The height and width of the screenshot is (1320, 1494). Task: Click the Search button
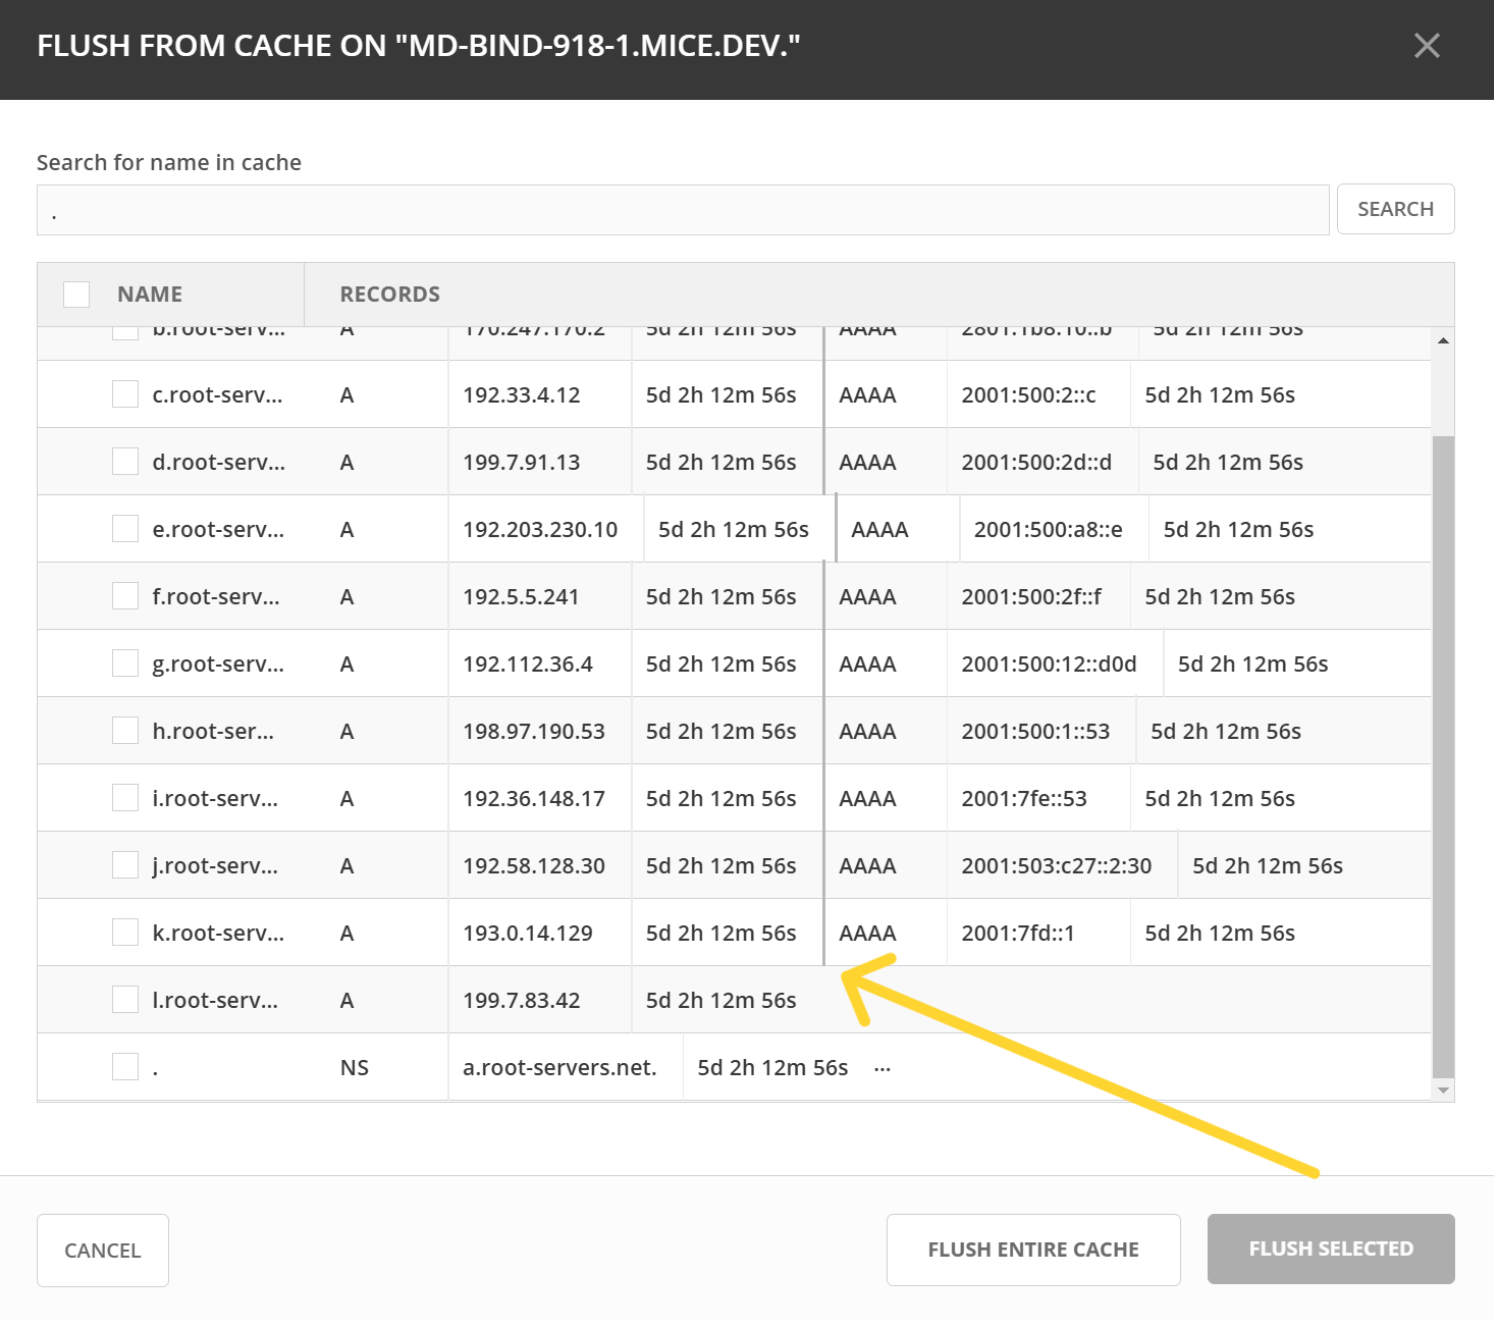tap(1395, 209)
